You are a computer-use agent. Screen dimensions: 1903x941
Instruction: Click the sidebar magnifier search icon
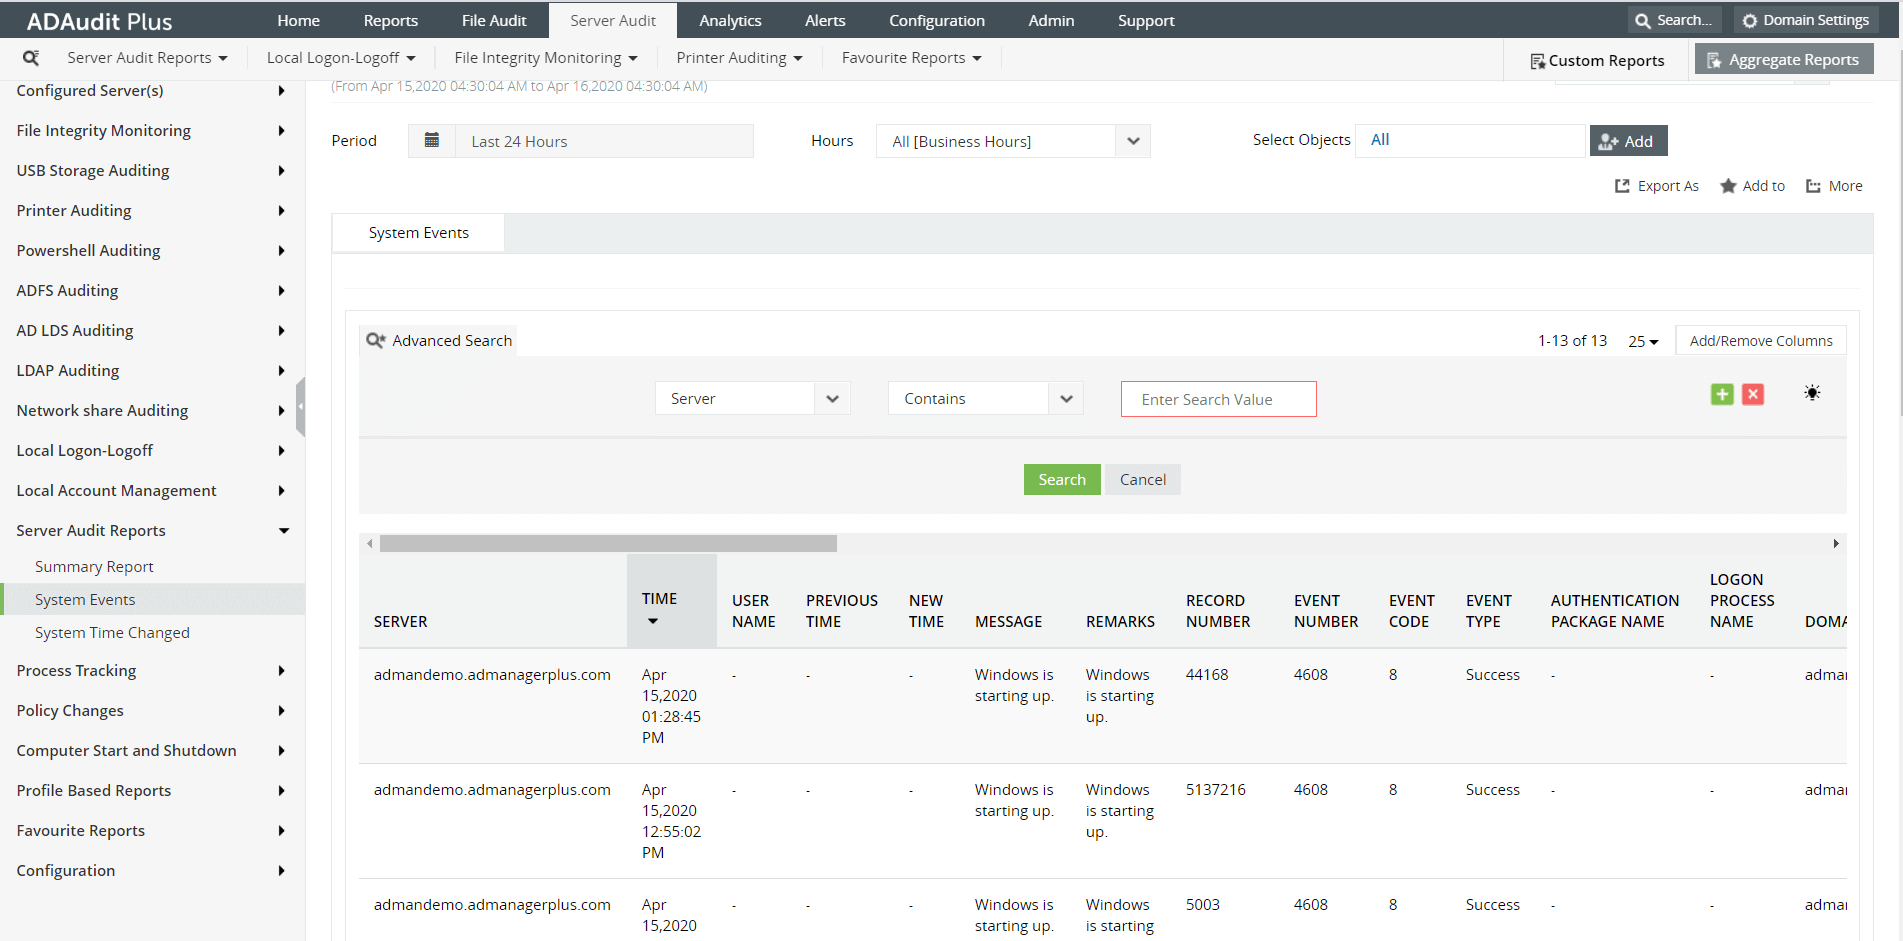pos(31,58)
